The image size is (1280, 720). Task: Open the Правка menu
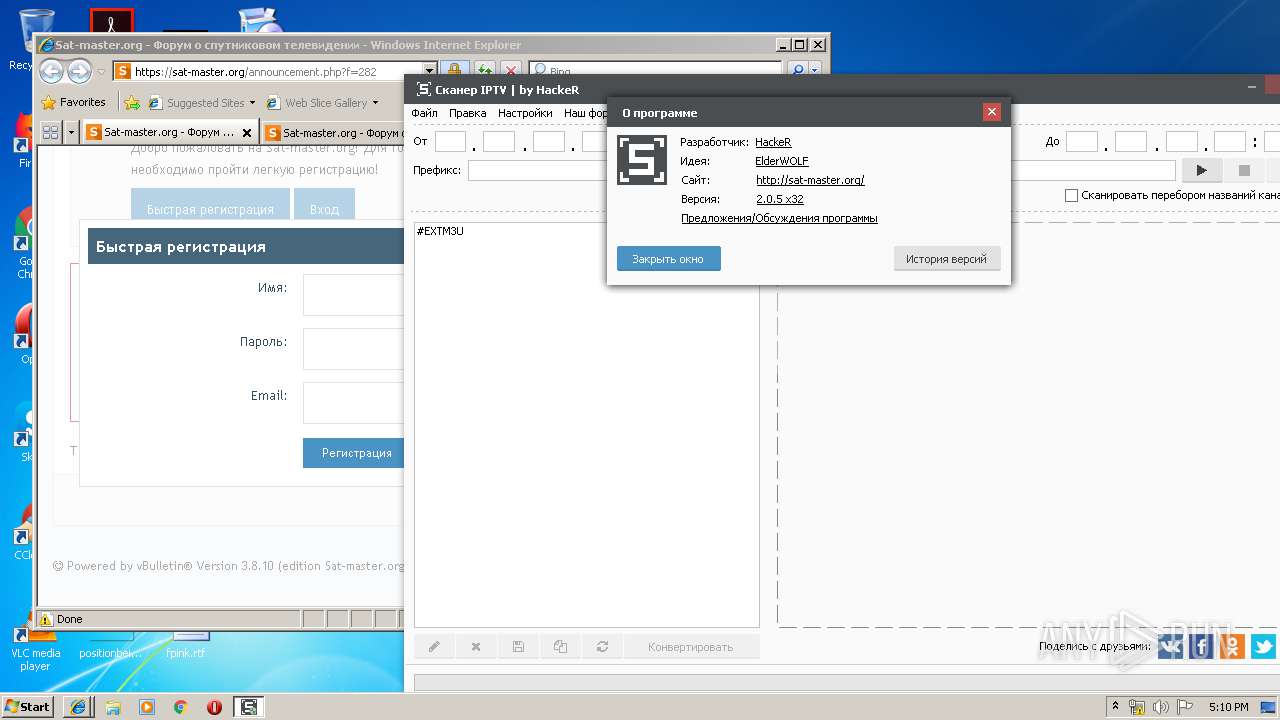coord(467,113)
